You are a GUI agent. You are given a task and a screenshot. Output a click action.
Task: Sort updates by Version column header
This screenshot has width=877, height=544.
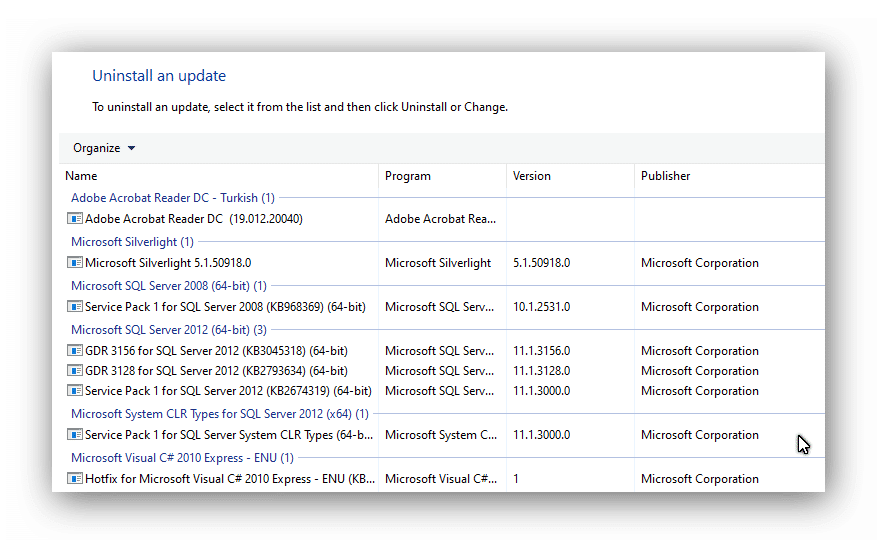point(532,176)
